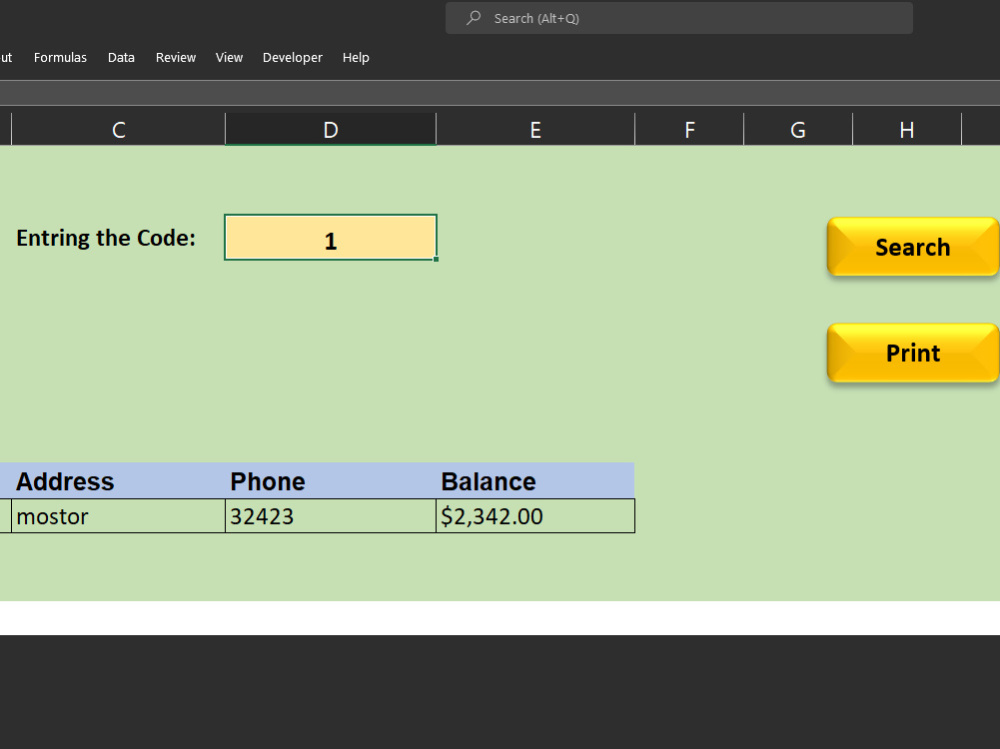Select the cell showing $2,342.00
The image size is (1000, 749).
point(536,515)
